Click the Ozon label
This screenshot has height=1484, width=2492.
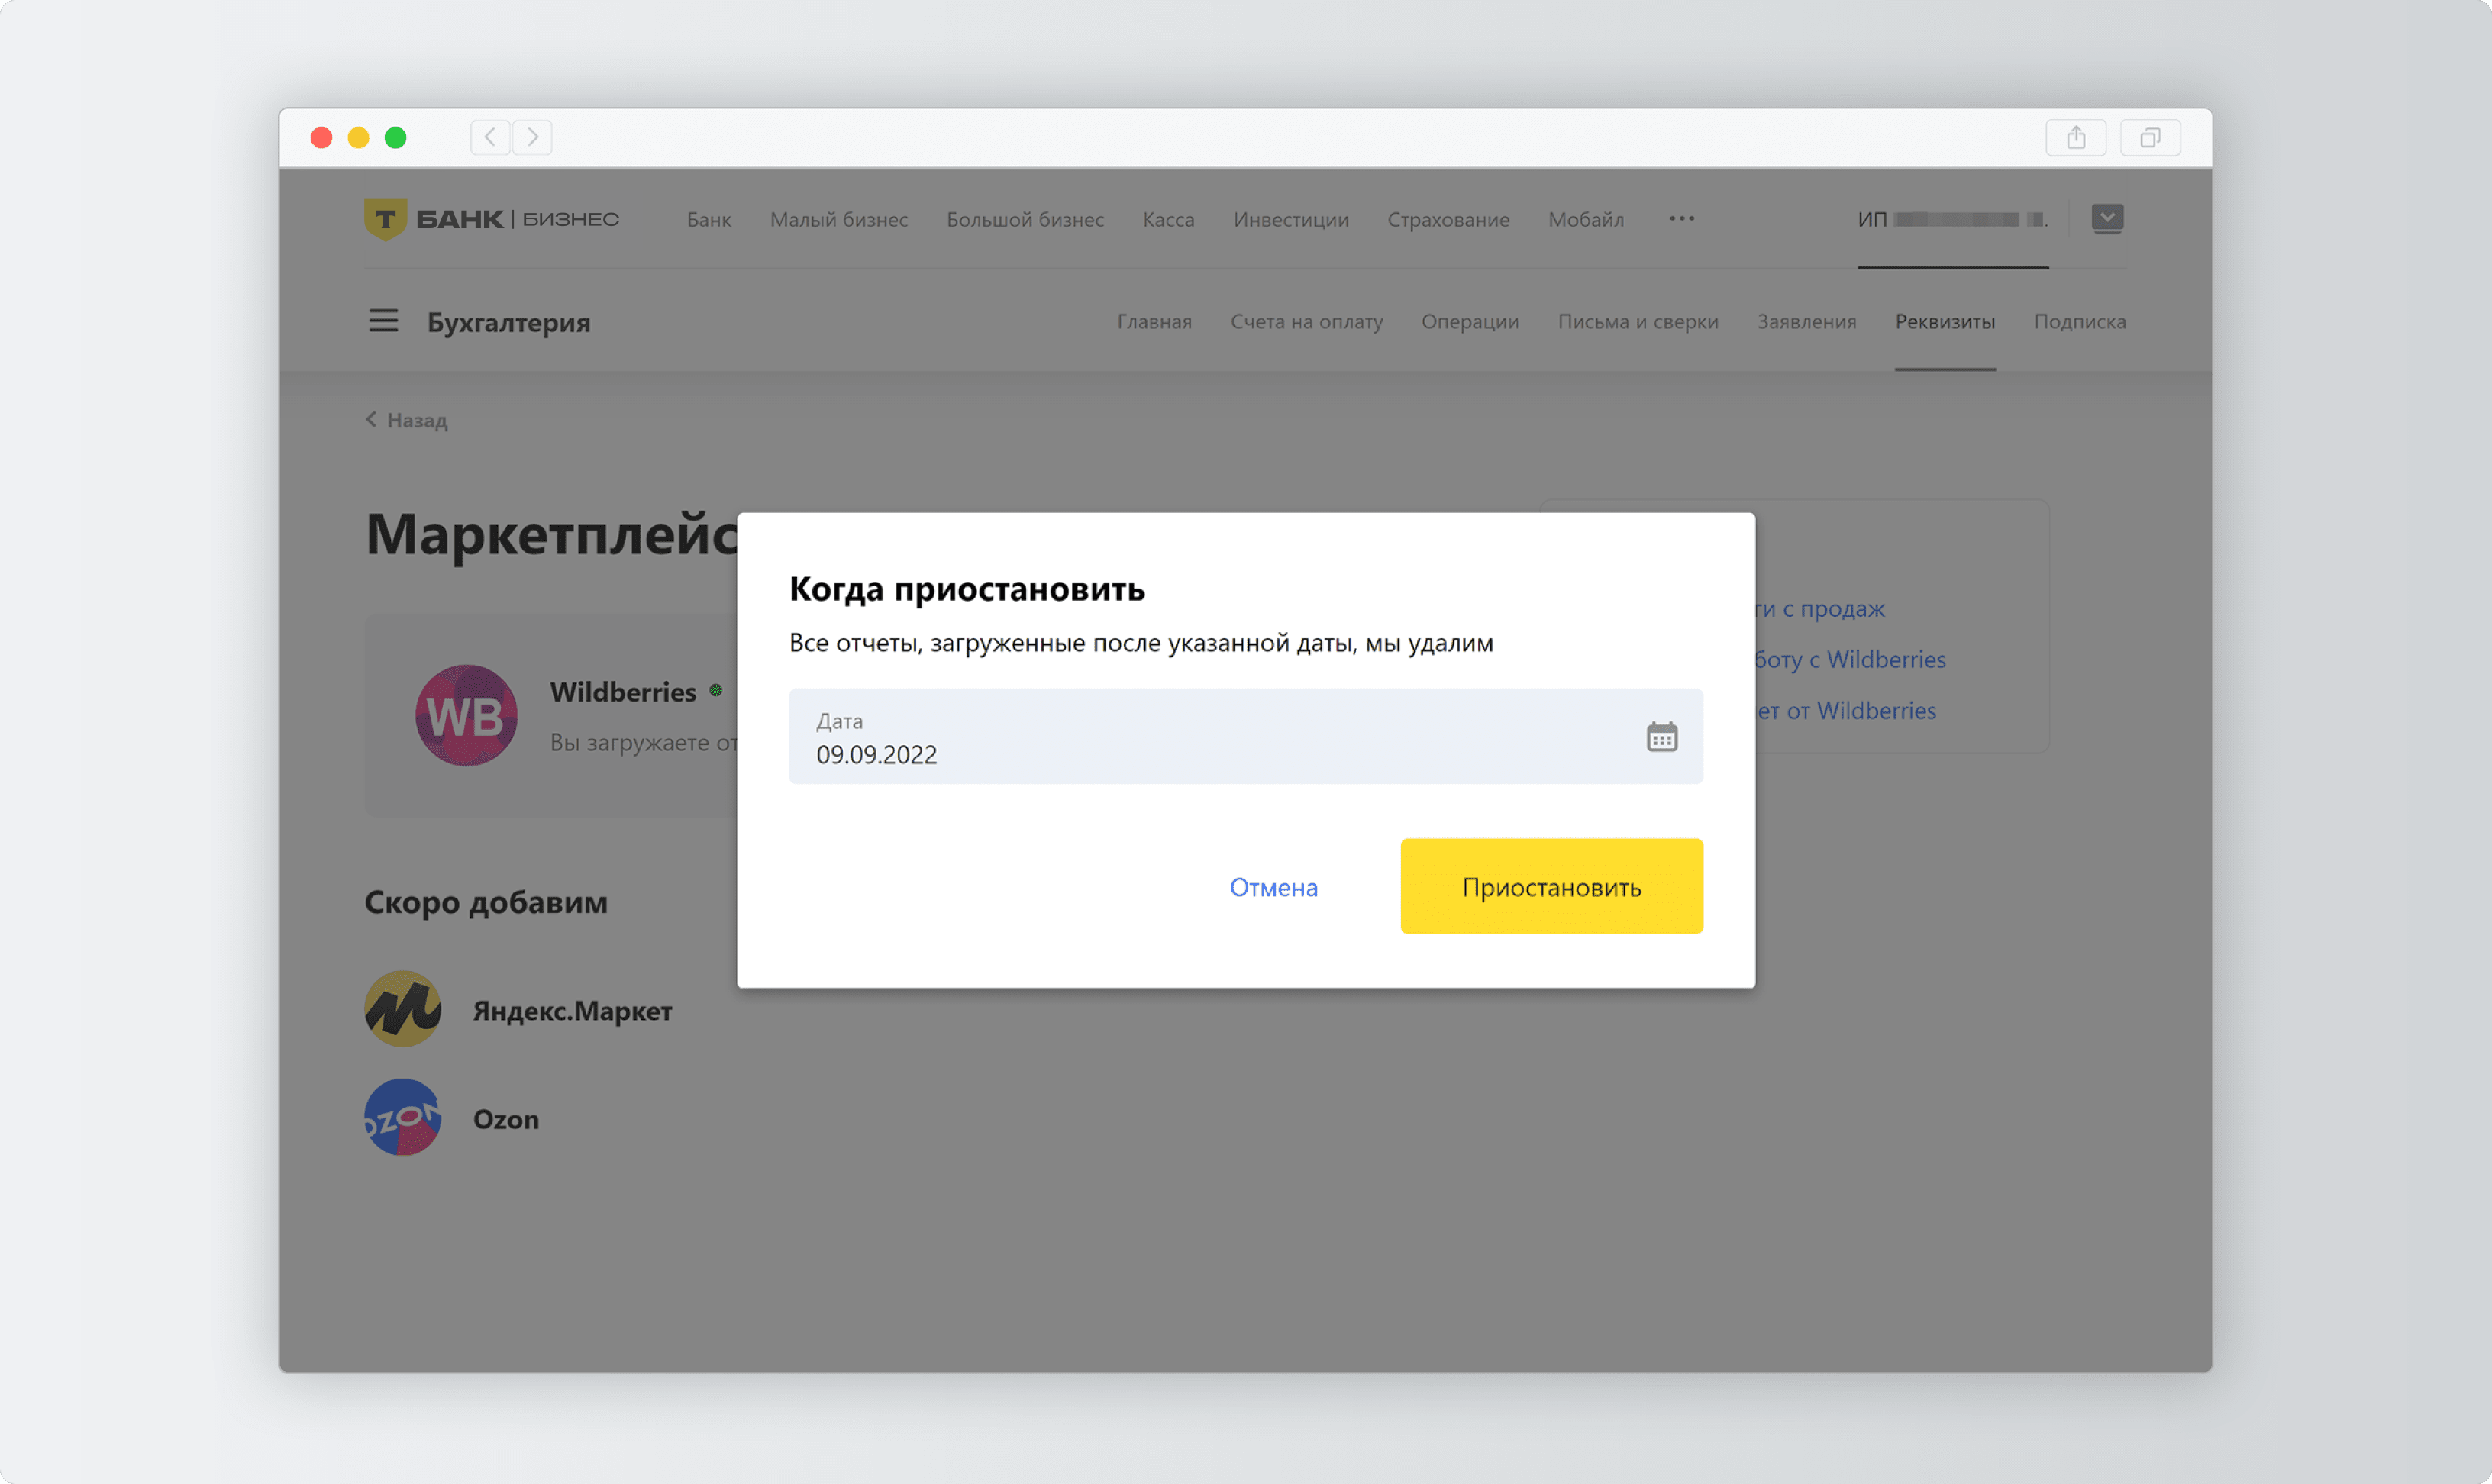506,1118
